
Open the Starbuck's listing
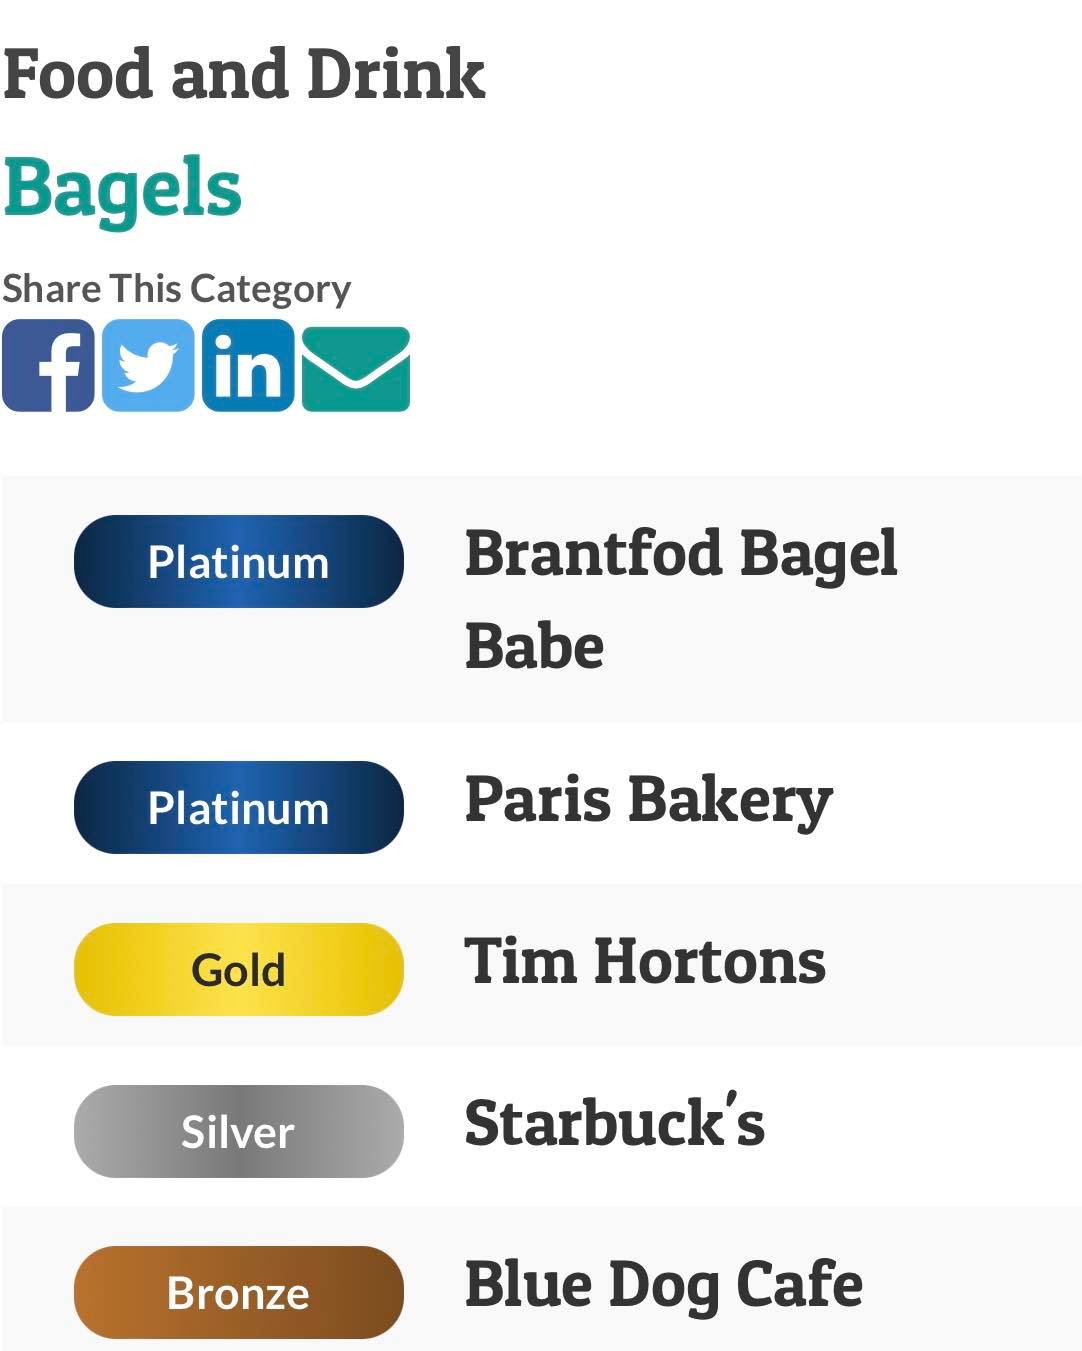coord(614,1124)
